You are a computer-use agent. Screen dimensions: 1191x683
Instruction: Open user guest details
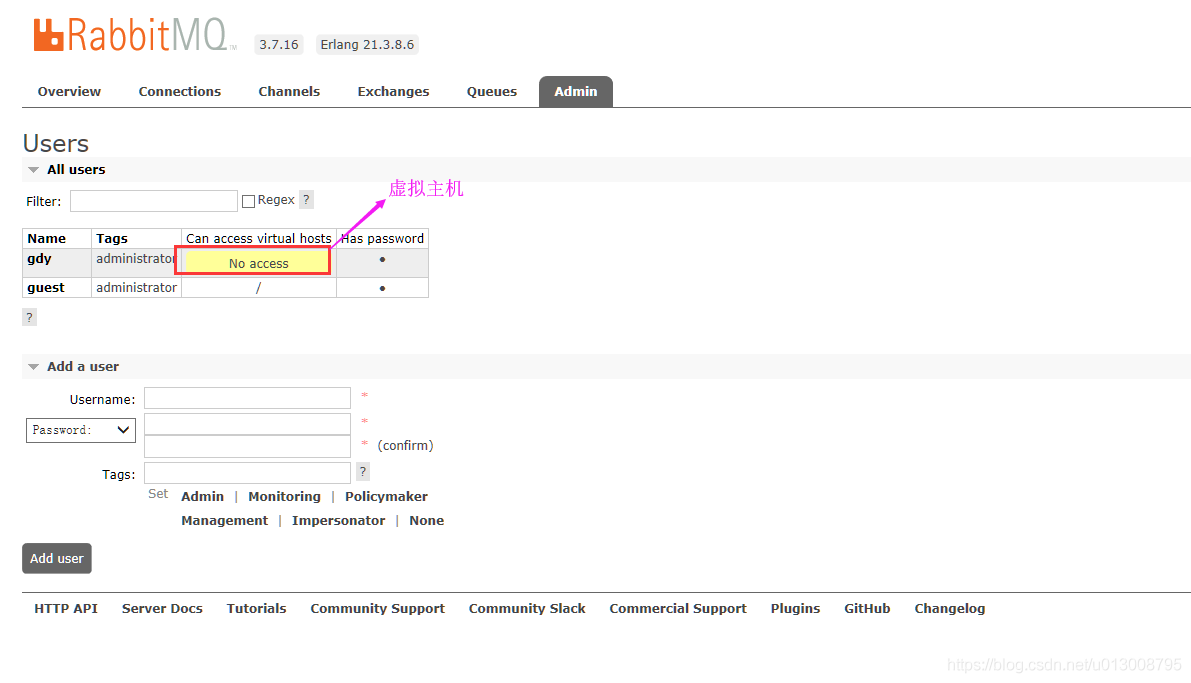46,287
